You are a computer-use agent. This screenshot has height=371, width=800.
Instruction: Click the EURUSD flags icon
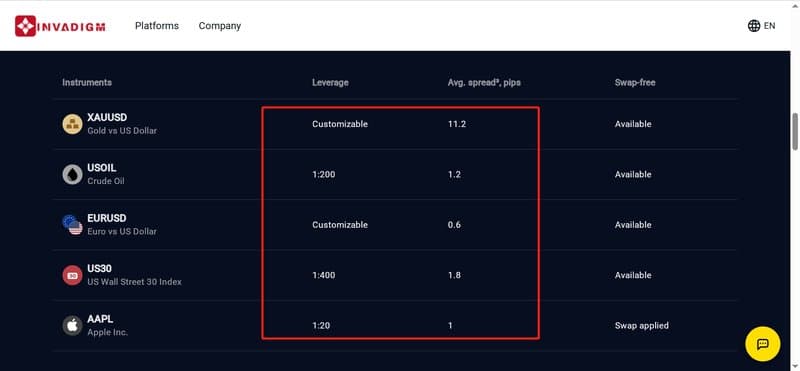click(x=72, y=225)
